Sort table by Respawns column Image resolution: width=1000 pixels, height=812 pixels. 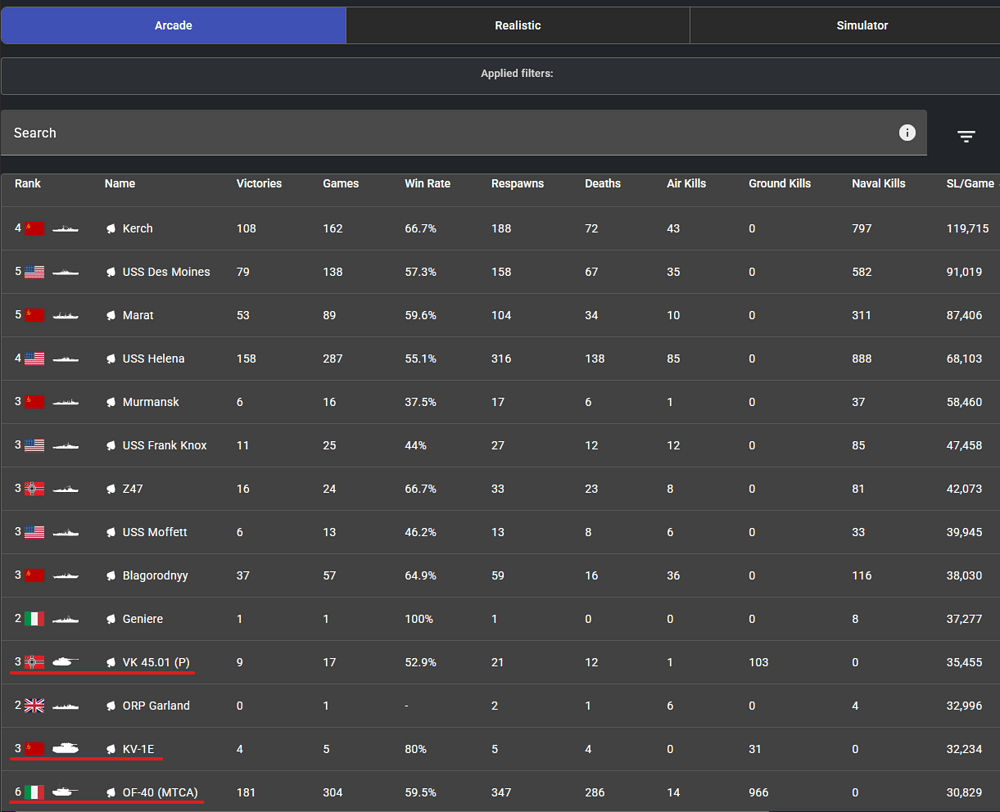(x=517, y=184)
